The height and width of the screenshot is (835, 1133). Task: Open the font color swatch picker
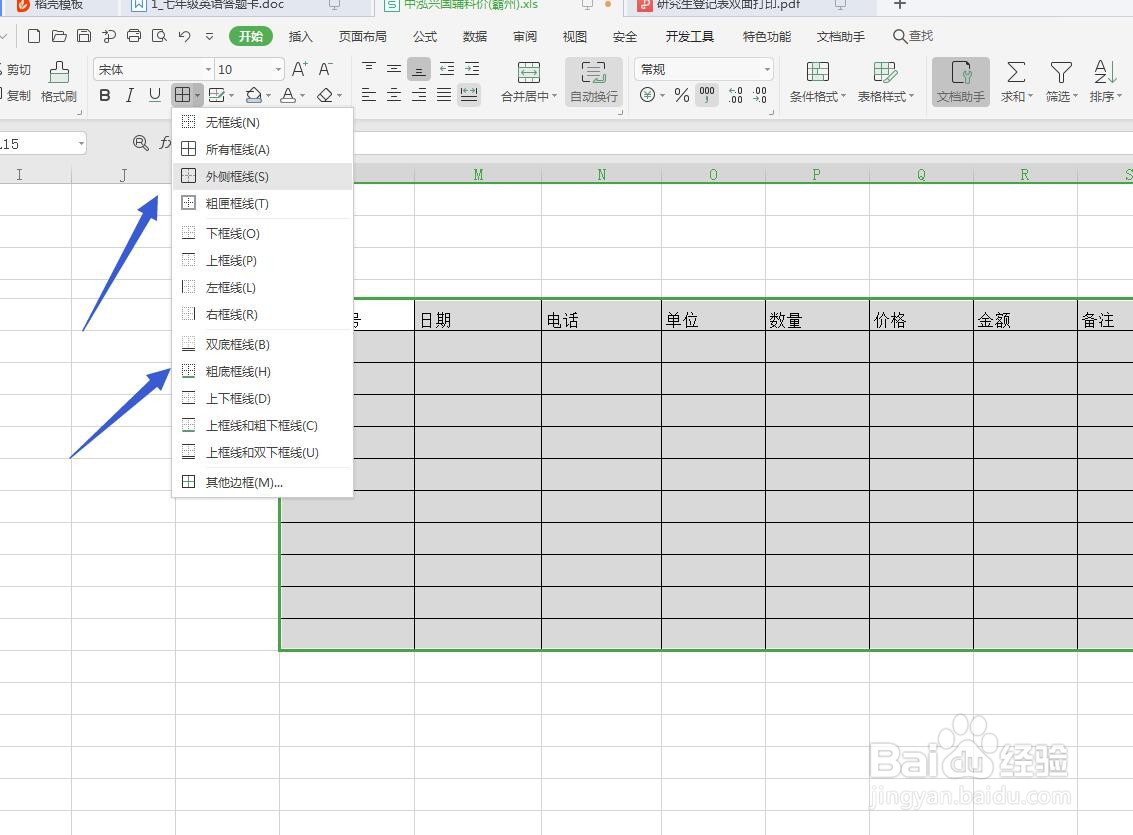(x=288, y=95)
